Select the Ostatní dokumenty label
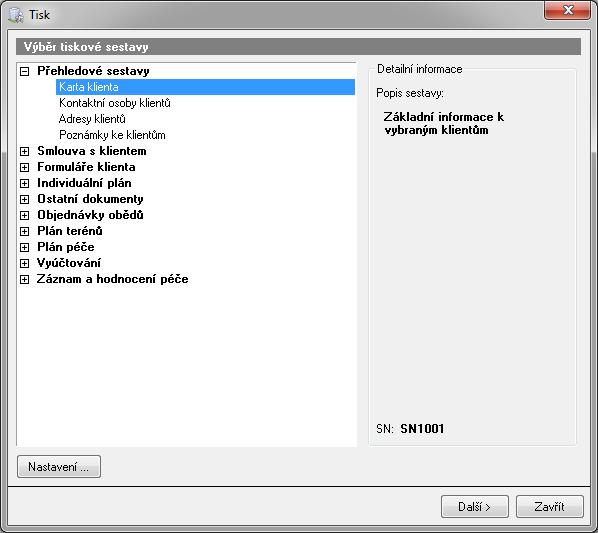Viewport: 598px width, 533px height. coord(90,199)
